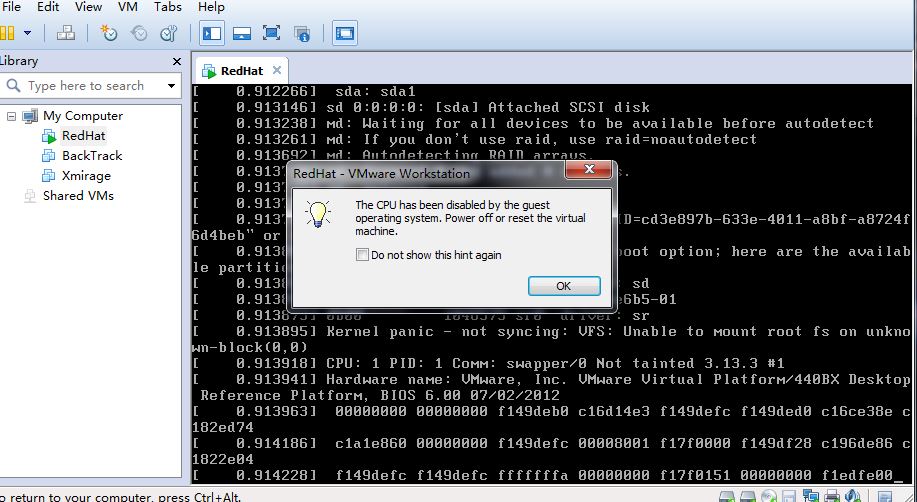The width and height of the screenshot is (917, 502).
Task: Click second hard disk status icon
Action: [x=747, y=497]
